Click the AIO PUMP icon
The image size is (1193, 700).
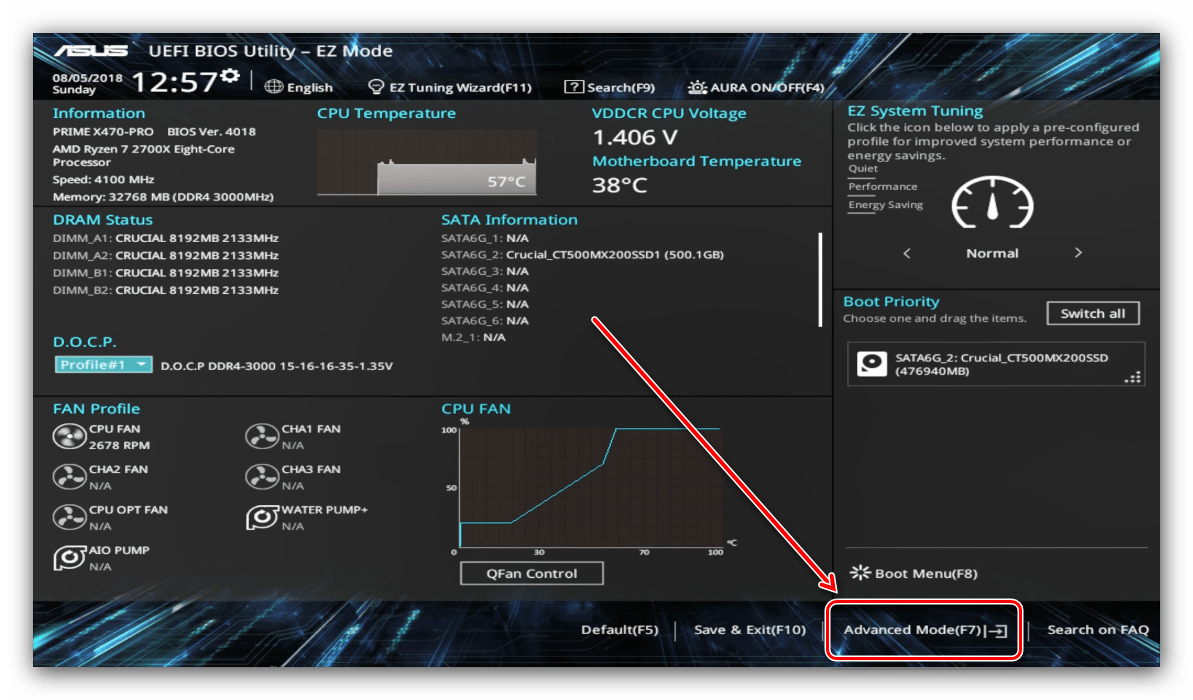[x=70, y=558]
